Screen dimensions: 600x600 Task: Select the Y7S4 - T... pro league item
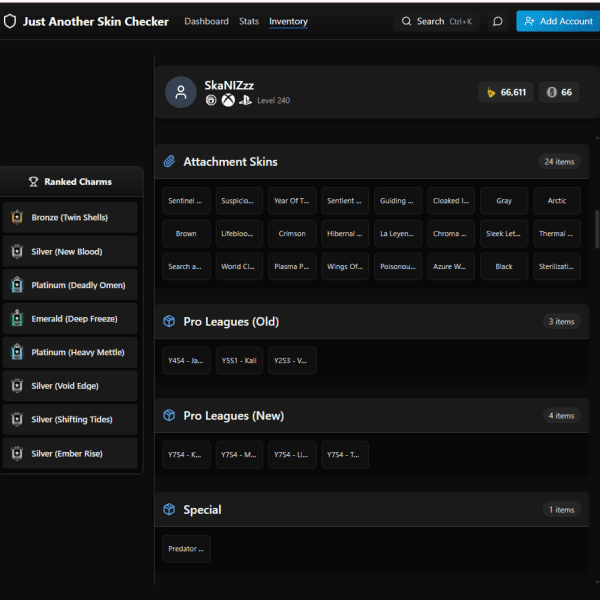point(345,455)
